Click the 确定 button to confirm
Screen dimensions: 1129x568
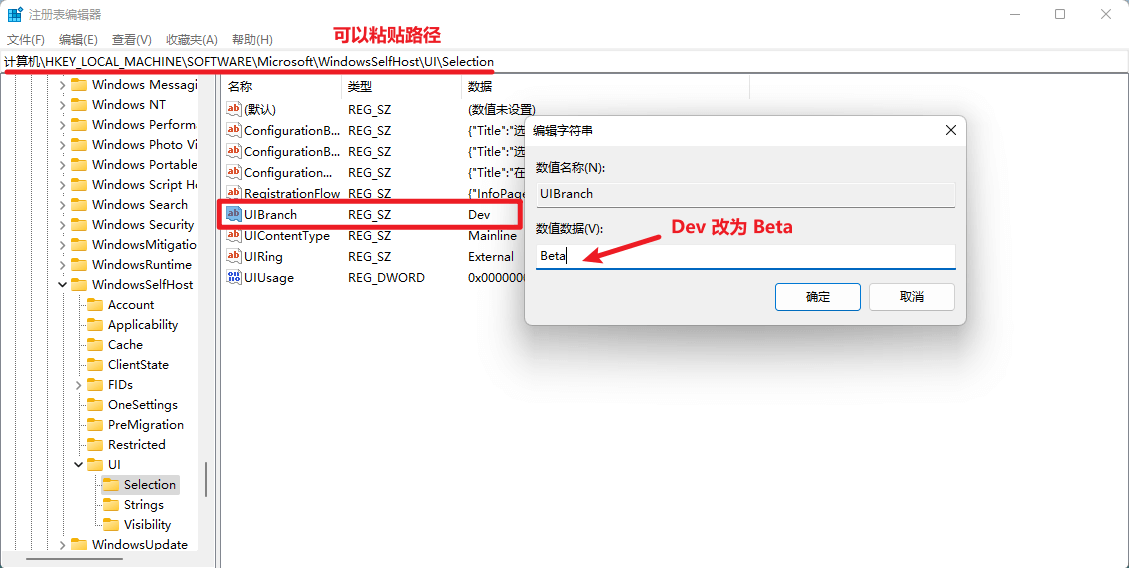817,297
